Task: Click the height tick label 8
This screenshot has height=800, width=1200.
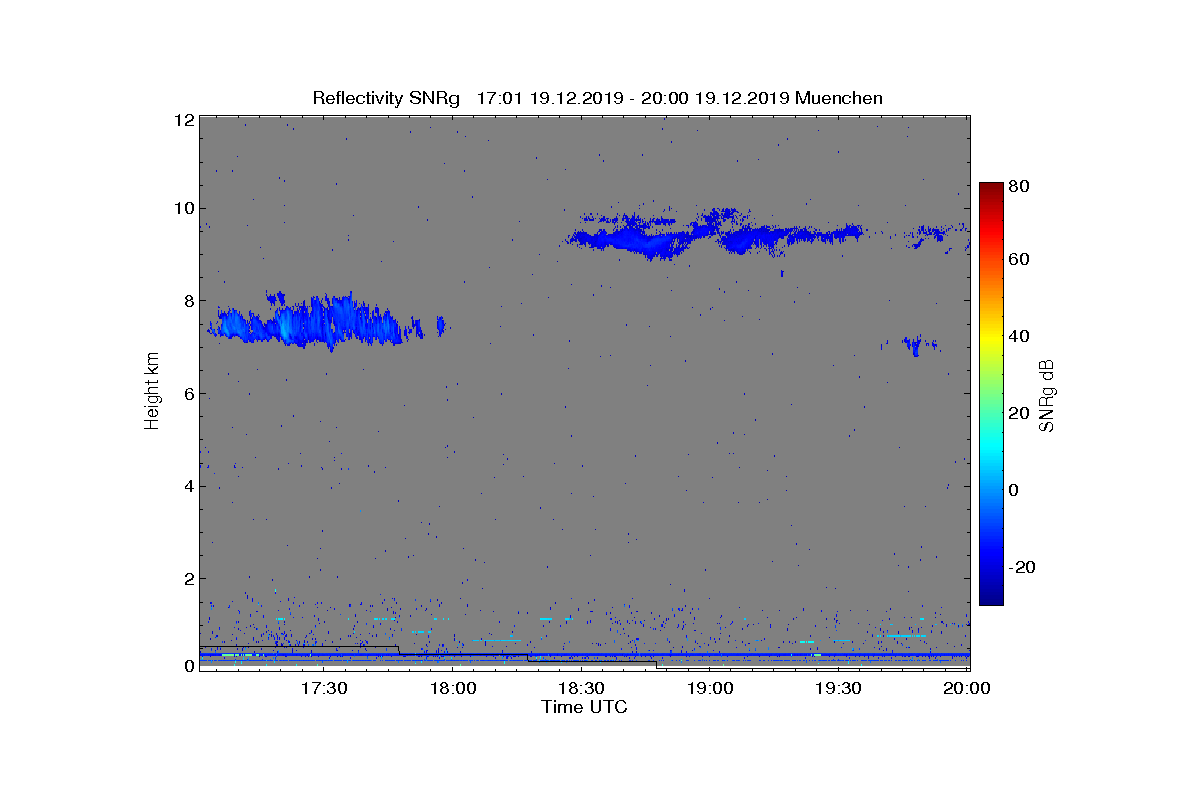Action: (187, 301)
